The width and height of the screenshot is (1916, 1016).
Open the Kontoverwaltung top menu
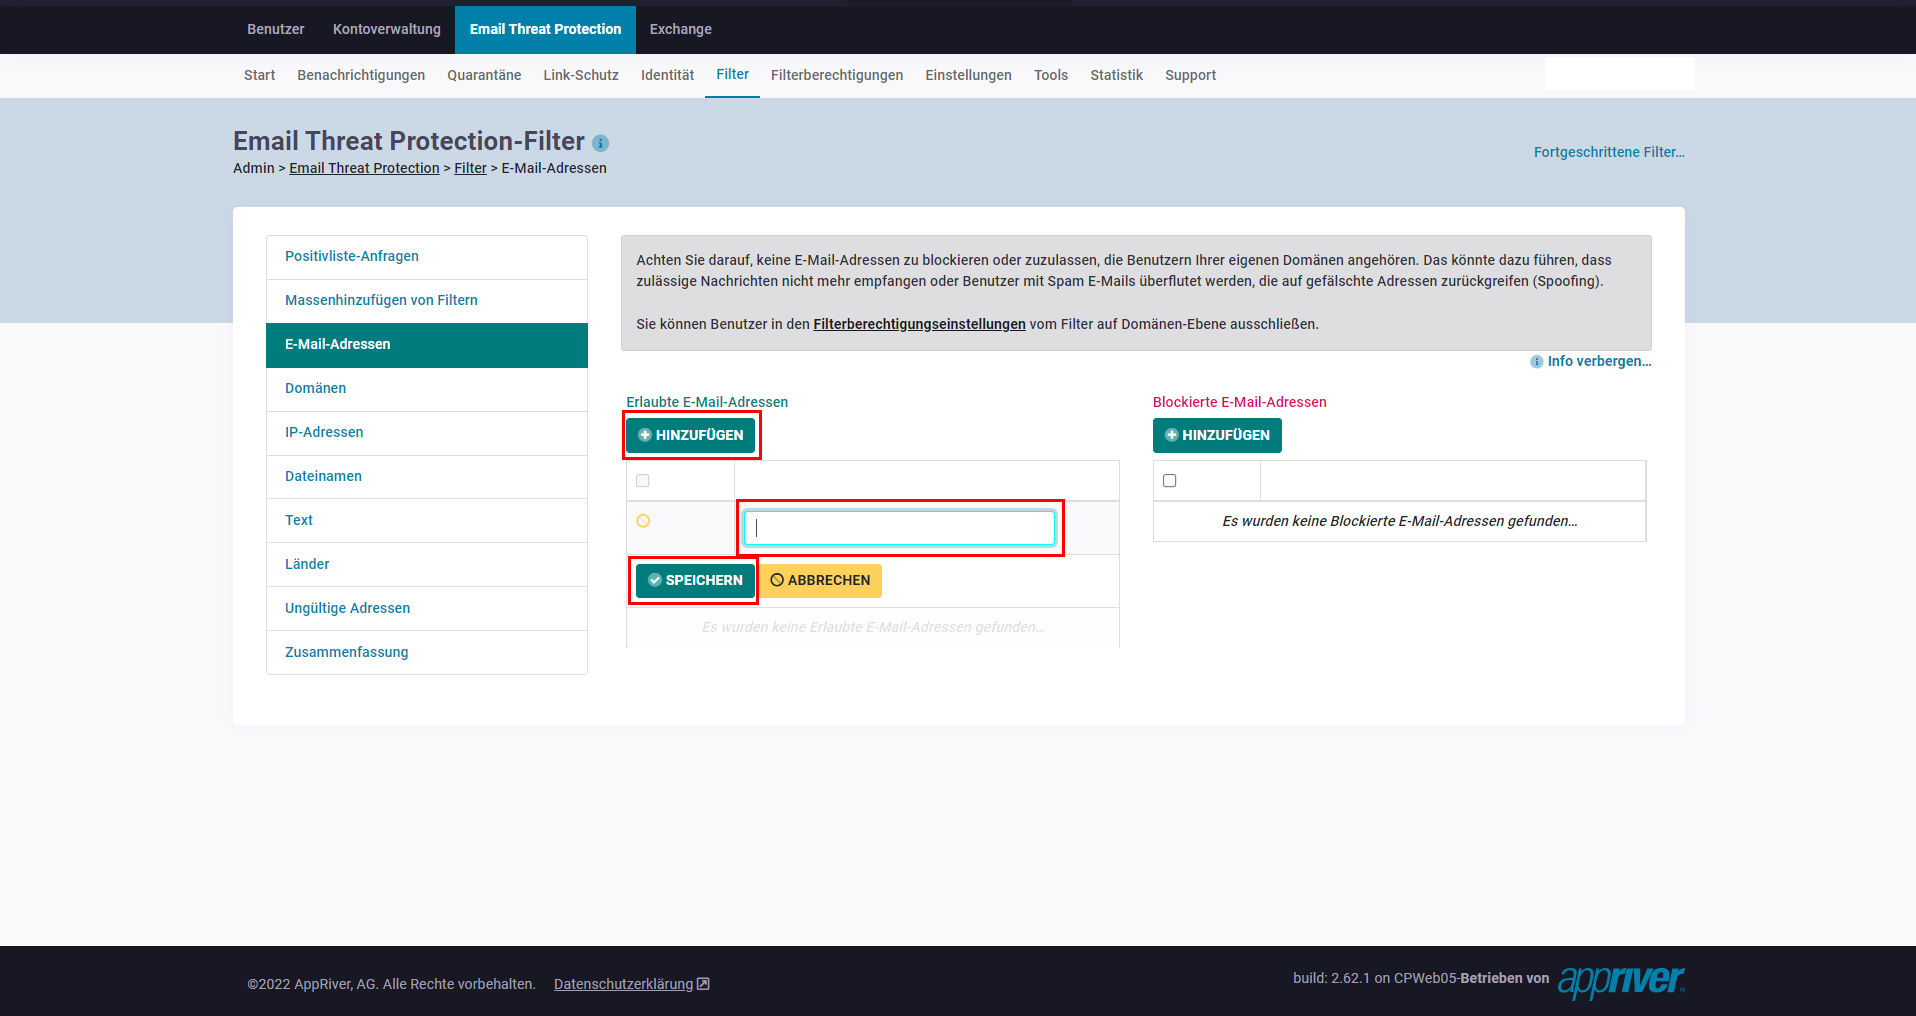[x=387, y=29]
